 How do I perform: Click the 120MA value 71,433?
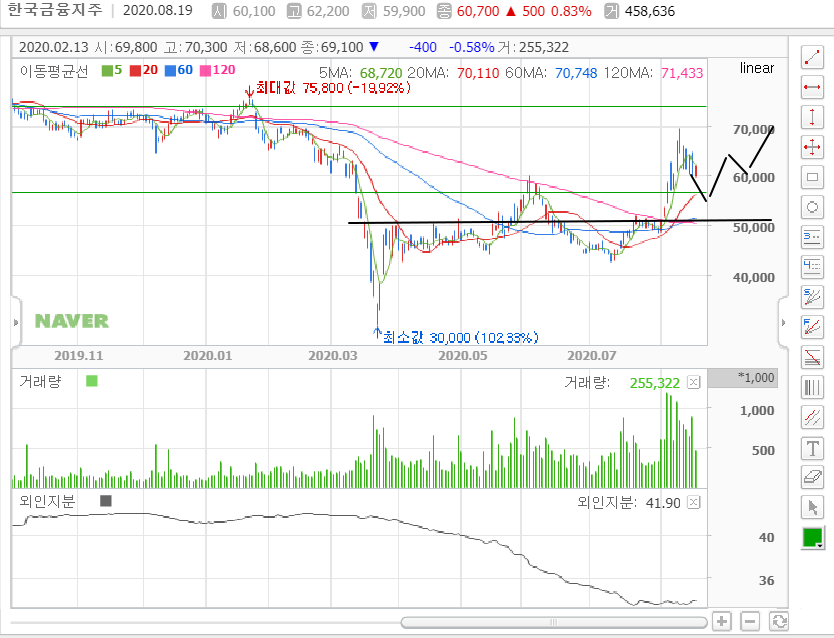click(682, 73)
